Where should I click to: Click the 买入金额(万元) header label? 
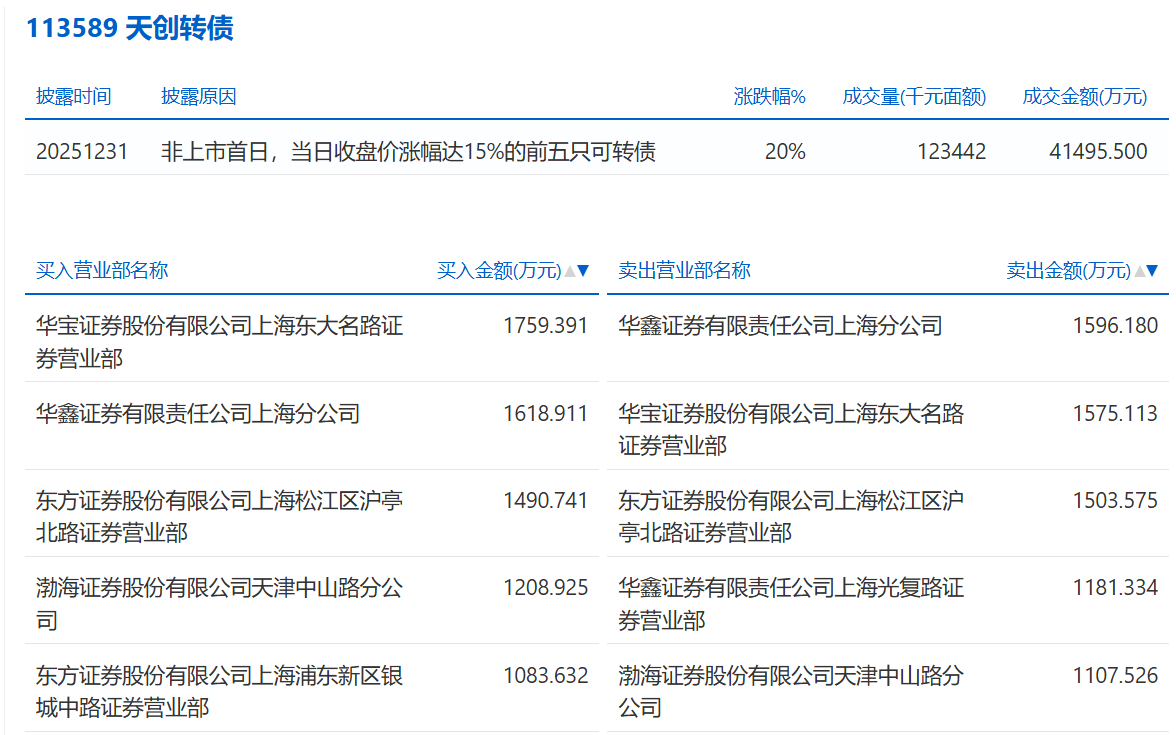pyautogui.click(x=499, y=271)
